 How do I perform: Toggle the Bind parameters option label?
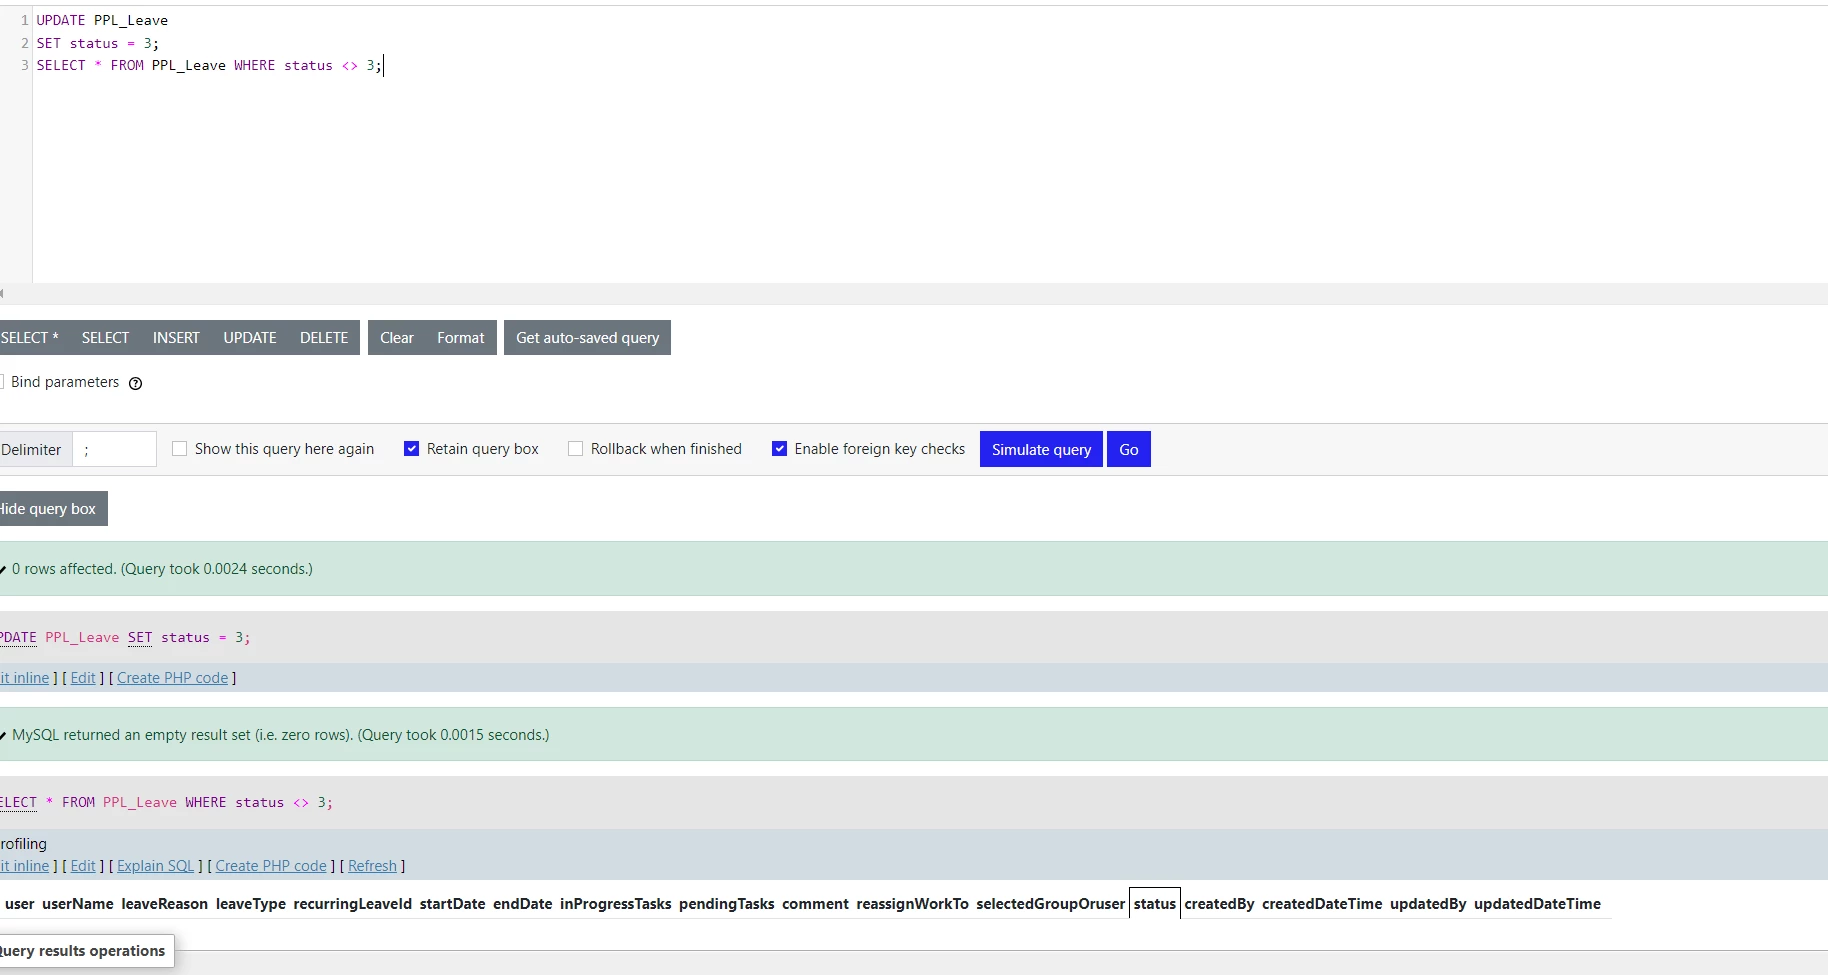65,382
